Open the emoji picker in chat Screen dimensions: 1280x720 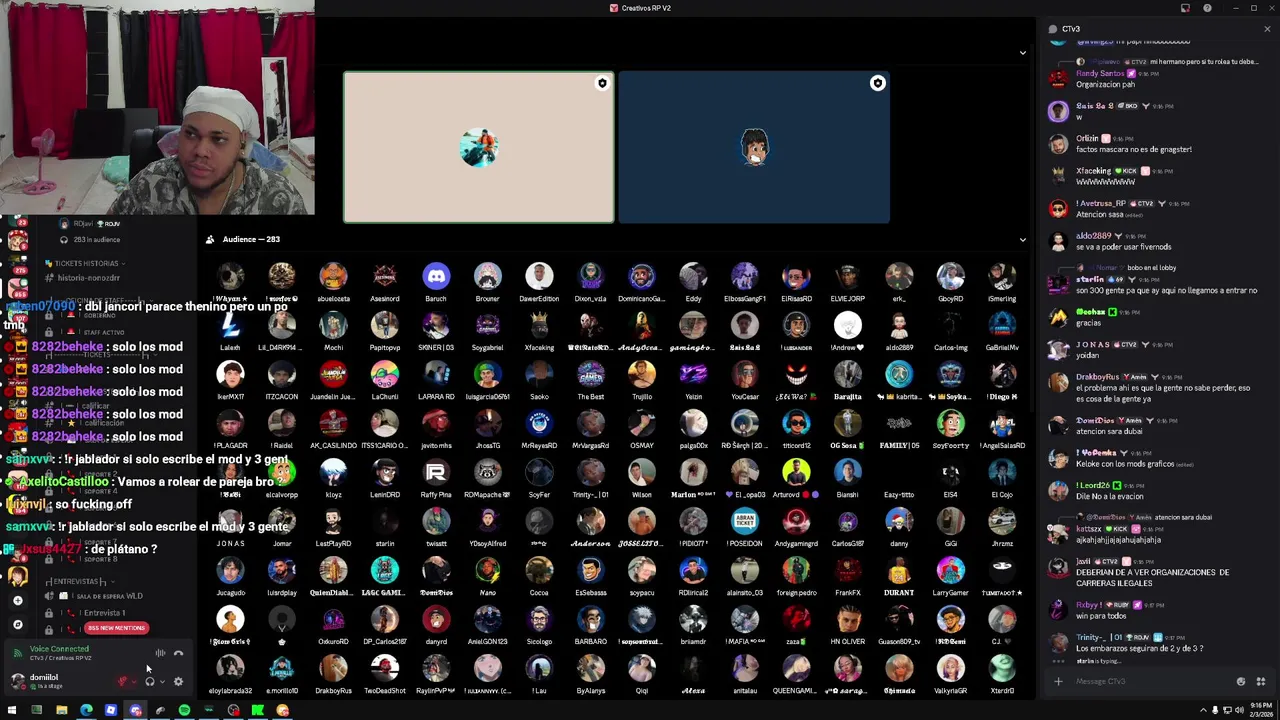tap(1241, 682)
